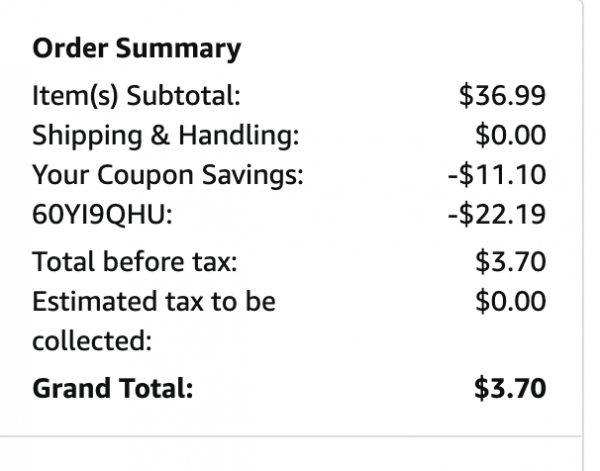Select Your Coupon Savings label
Image resolution: width=600 pixels, height=471 pixels.
(168, 175)
